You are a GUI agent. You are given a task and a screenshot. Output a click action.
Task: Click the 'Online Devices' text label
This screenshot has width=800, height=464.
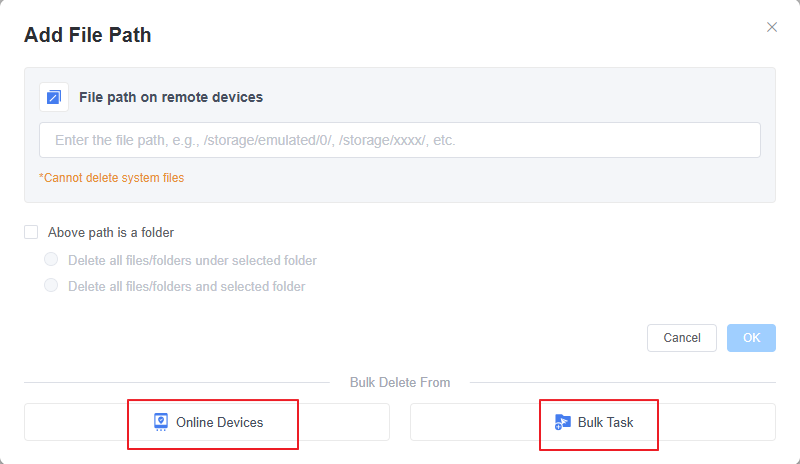coord(219,422)
